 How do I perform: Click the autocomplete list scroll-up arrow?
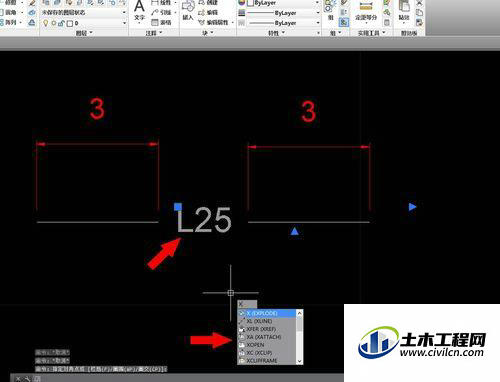(299, 313)
